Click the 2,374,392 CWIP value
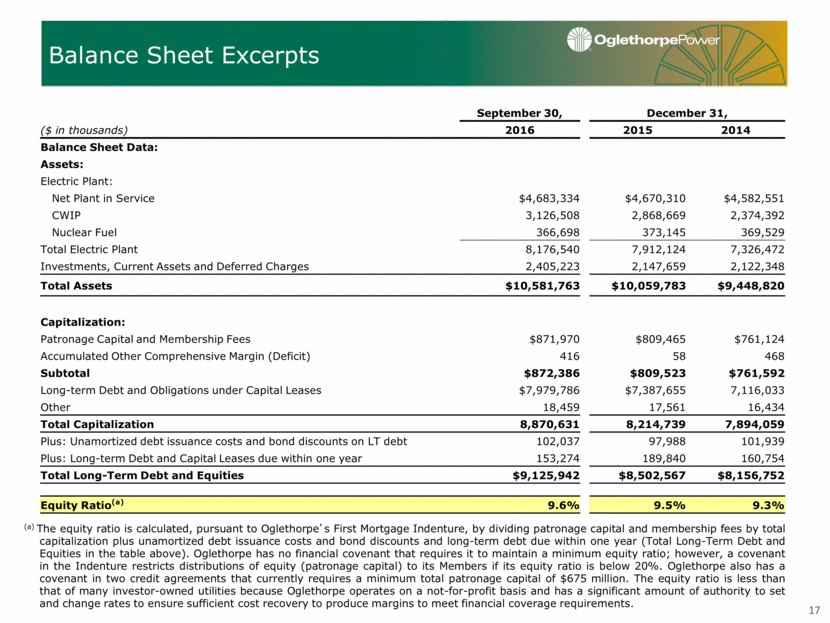Screen dimensions: 830x623 click(x=757, y=215)
